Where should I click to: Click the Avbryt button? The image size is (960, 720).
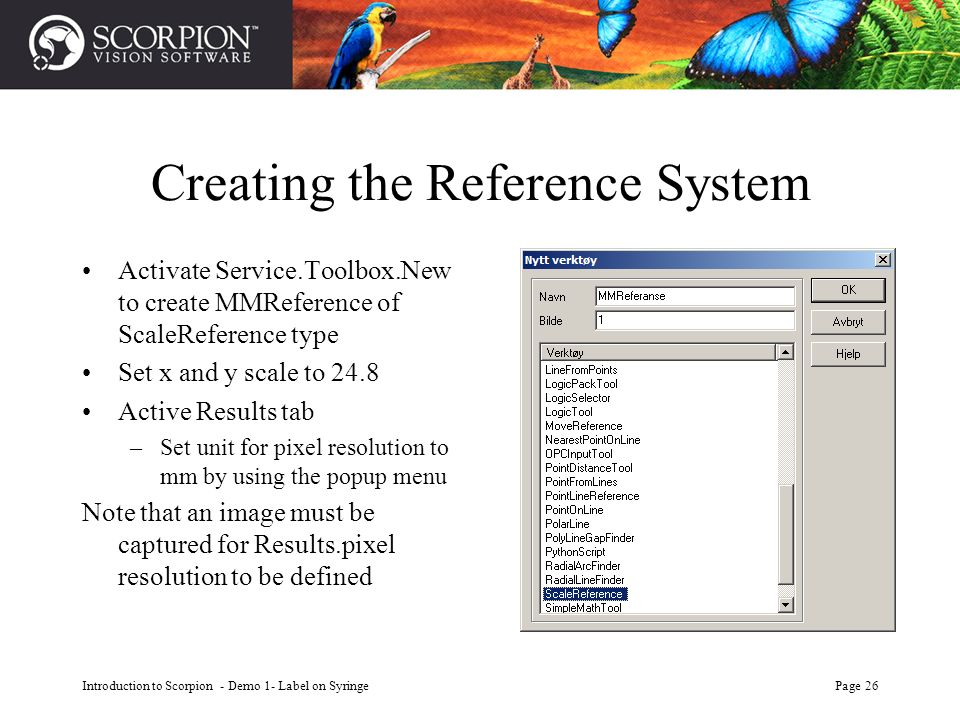pos(848,322)
